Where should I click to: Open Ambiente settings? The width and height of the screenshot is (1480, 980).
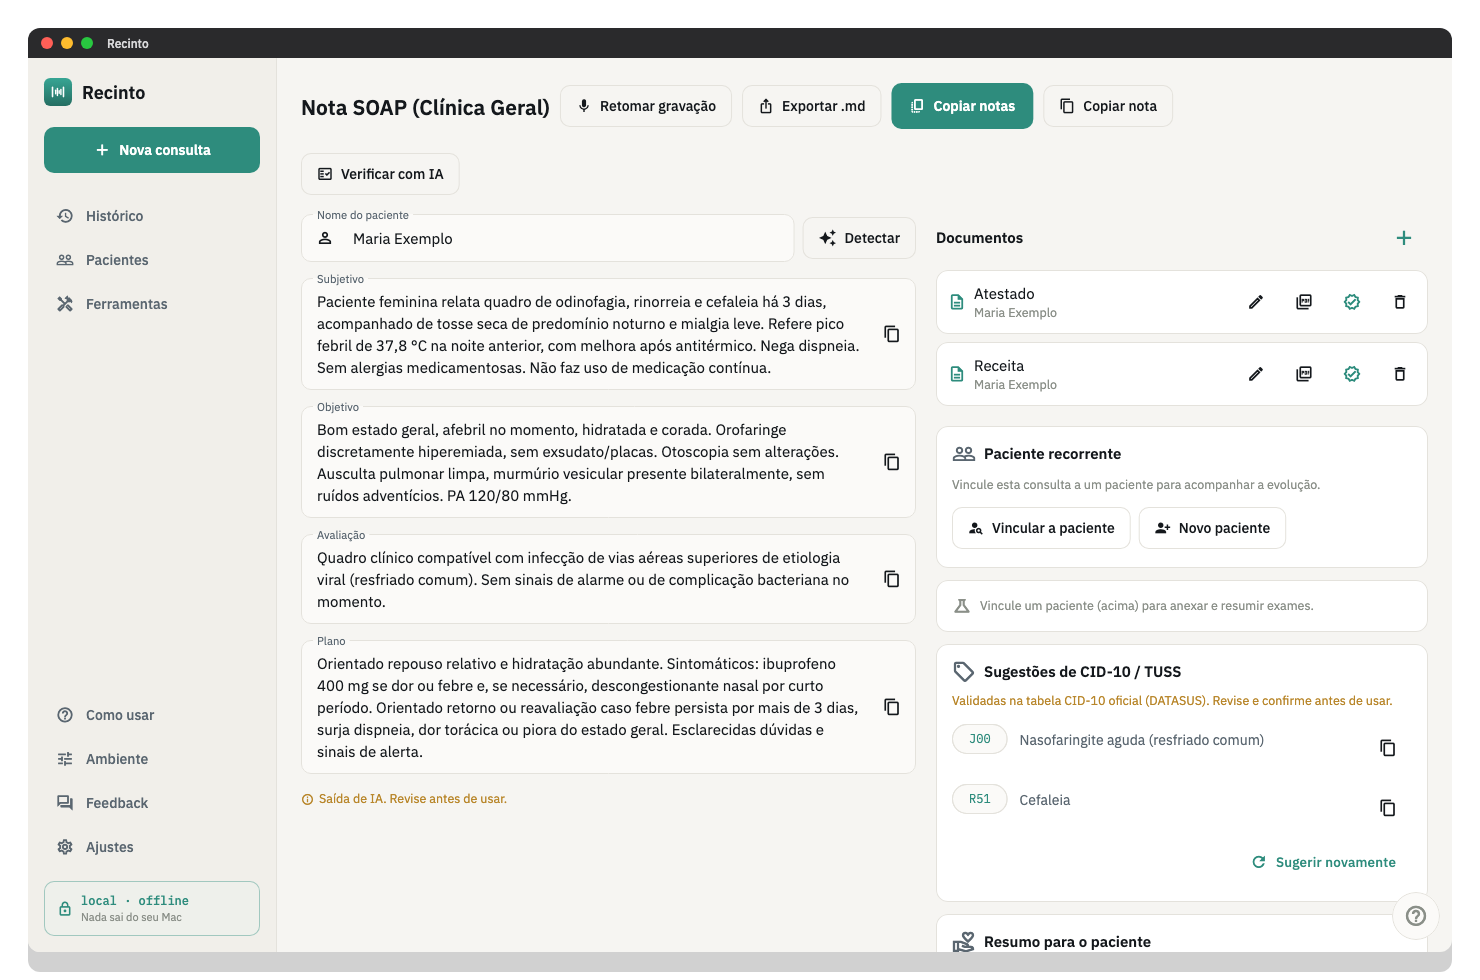[152, 759]
